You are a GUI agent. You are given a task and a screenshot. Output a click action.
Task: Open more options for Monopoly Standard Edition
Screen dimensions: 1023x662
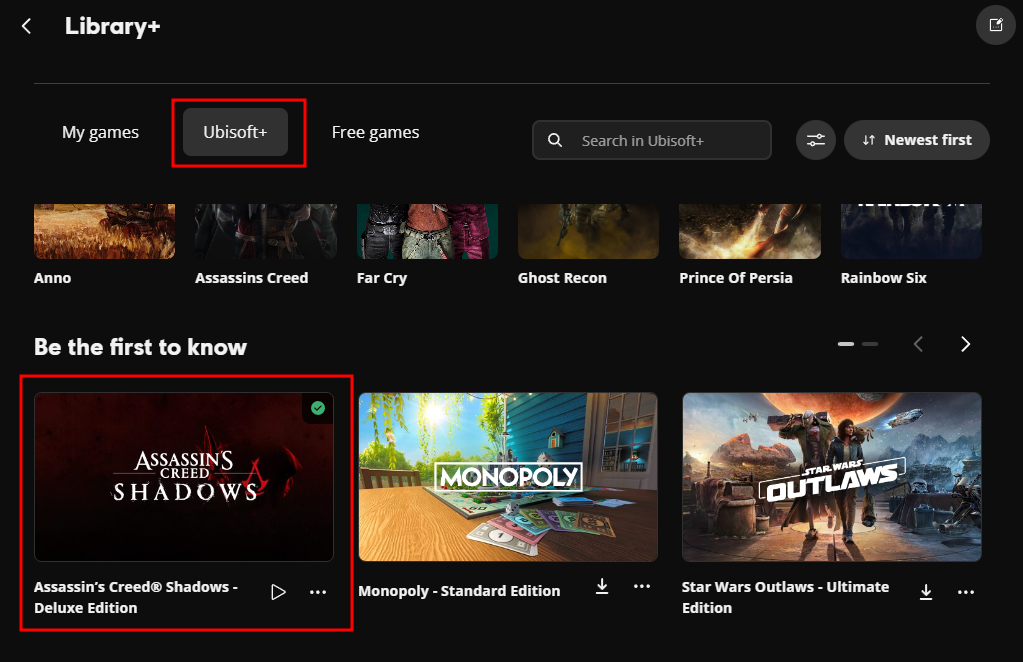[642, 586]
